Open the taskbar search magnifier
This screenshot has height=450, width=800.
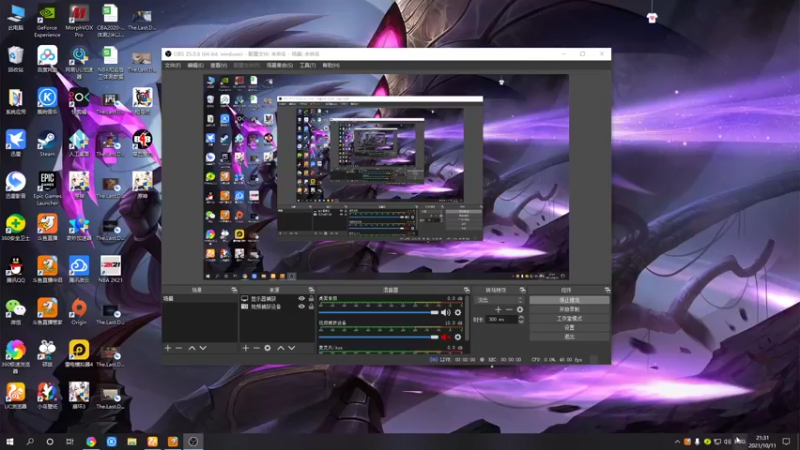30,442
